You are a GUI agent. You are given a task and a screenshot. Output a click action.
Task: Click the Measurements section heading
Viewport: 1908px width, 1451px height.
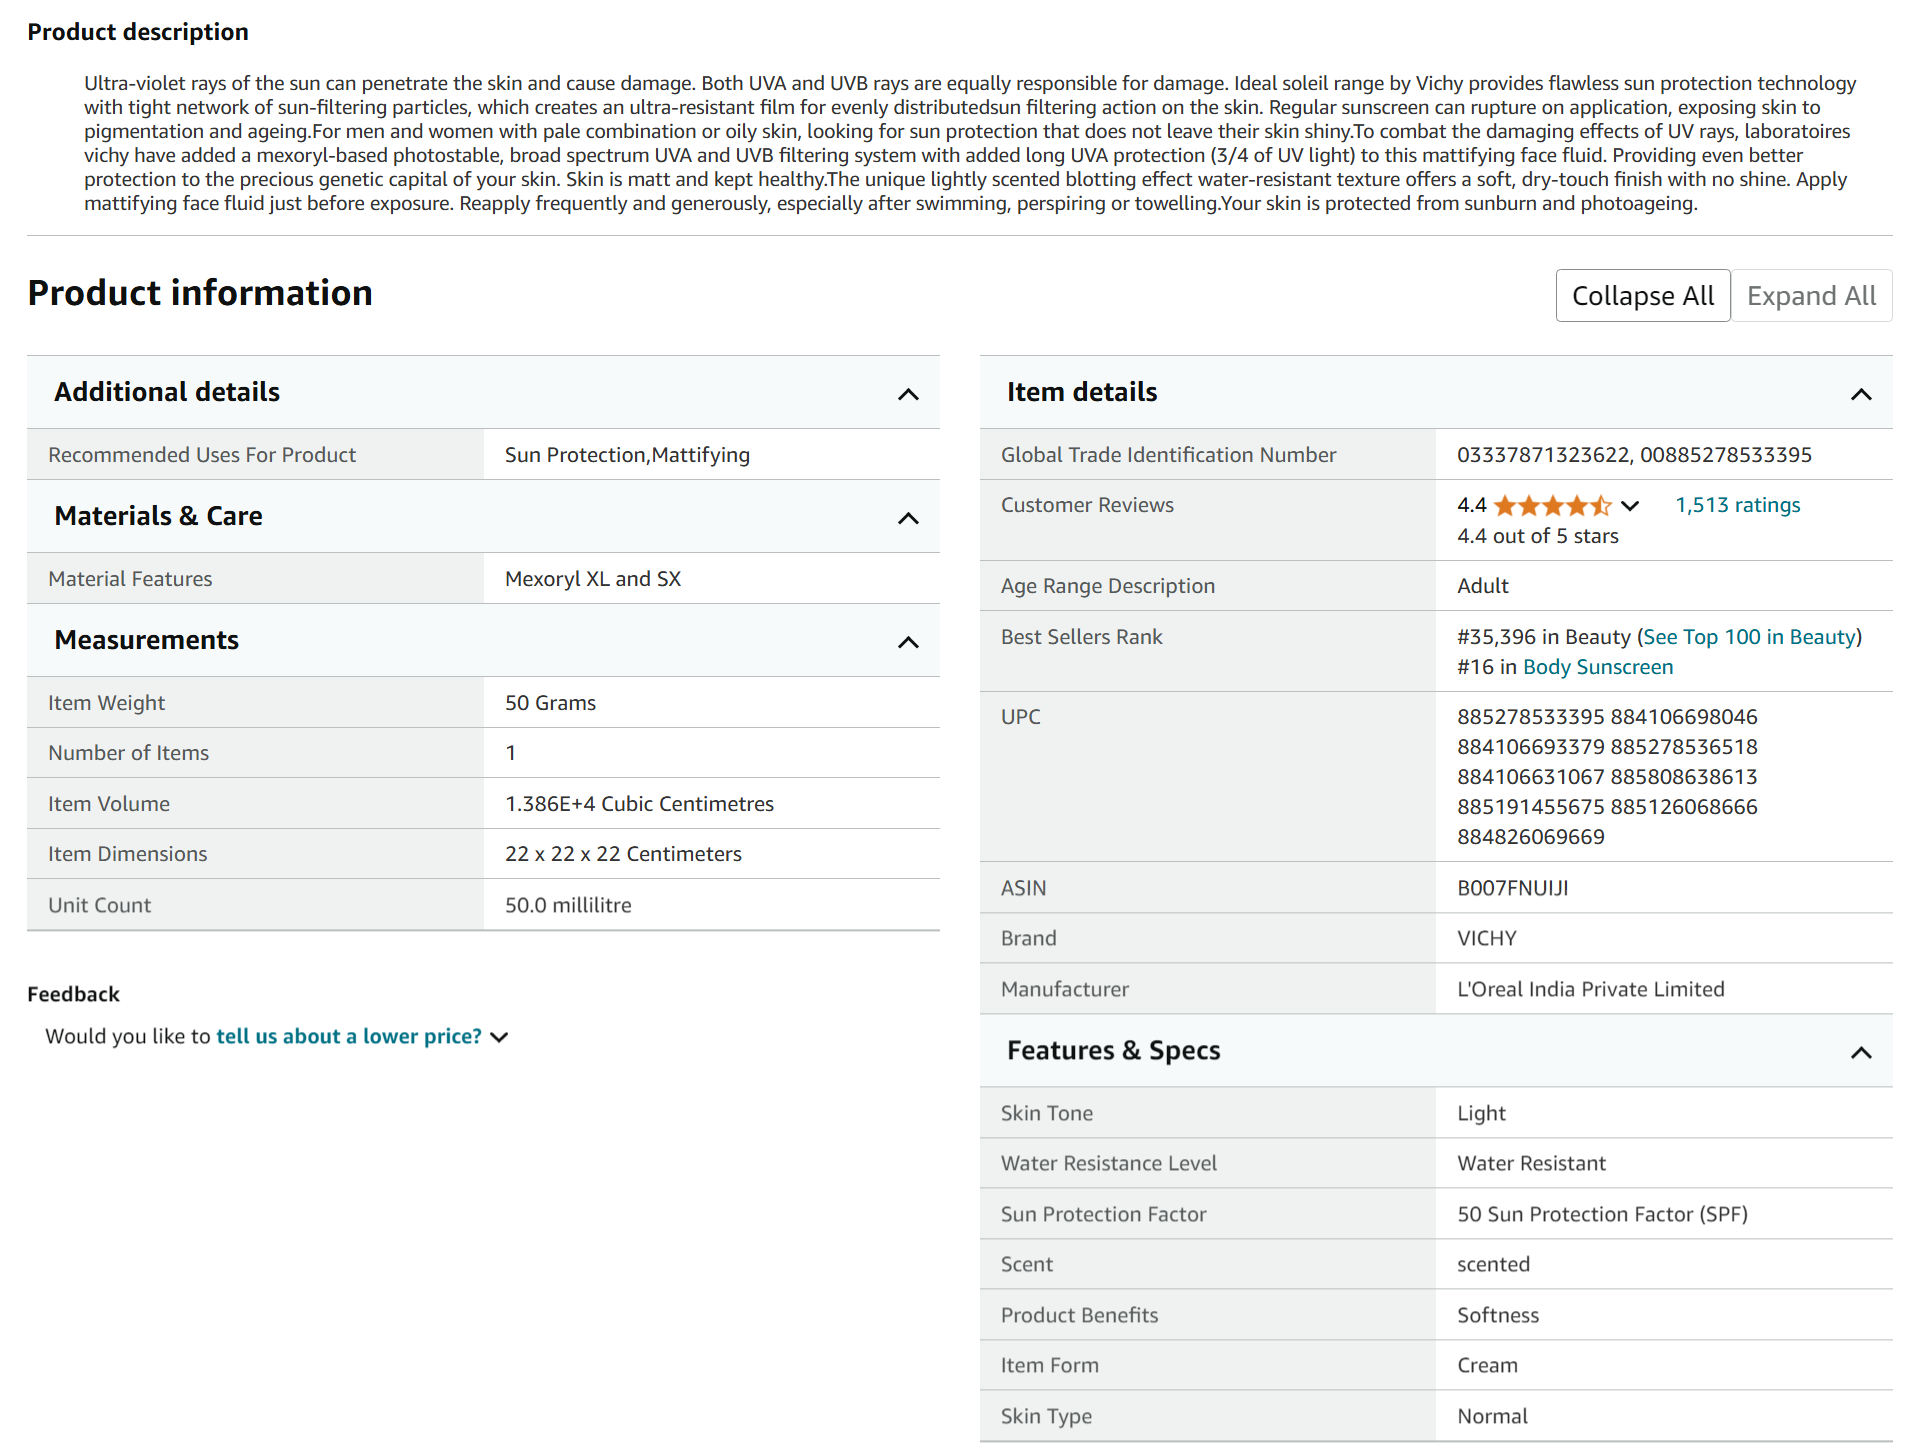pyautogui.click(x=147, y=640)
